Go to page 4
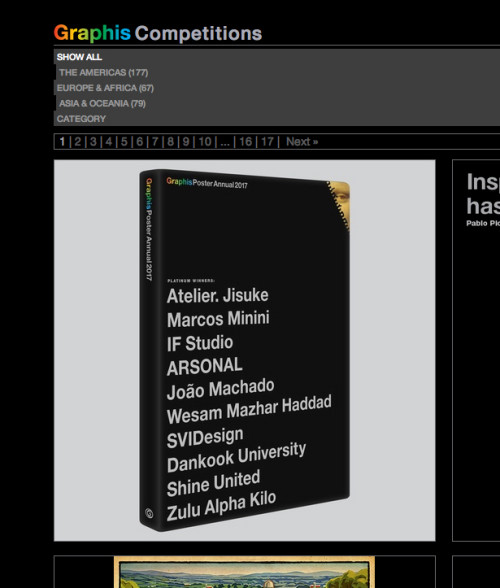The width and height of the screenshot is (500, 588). 109,142
